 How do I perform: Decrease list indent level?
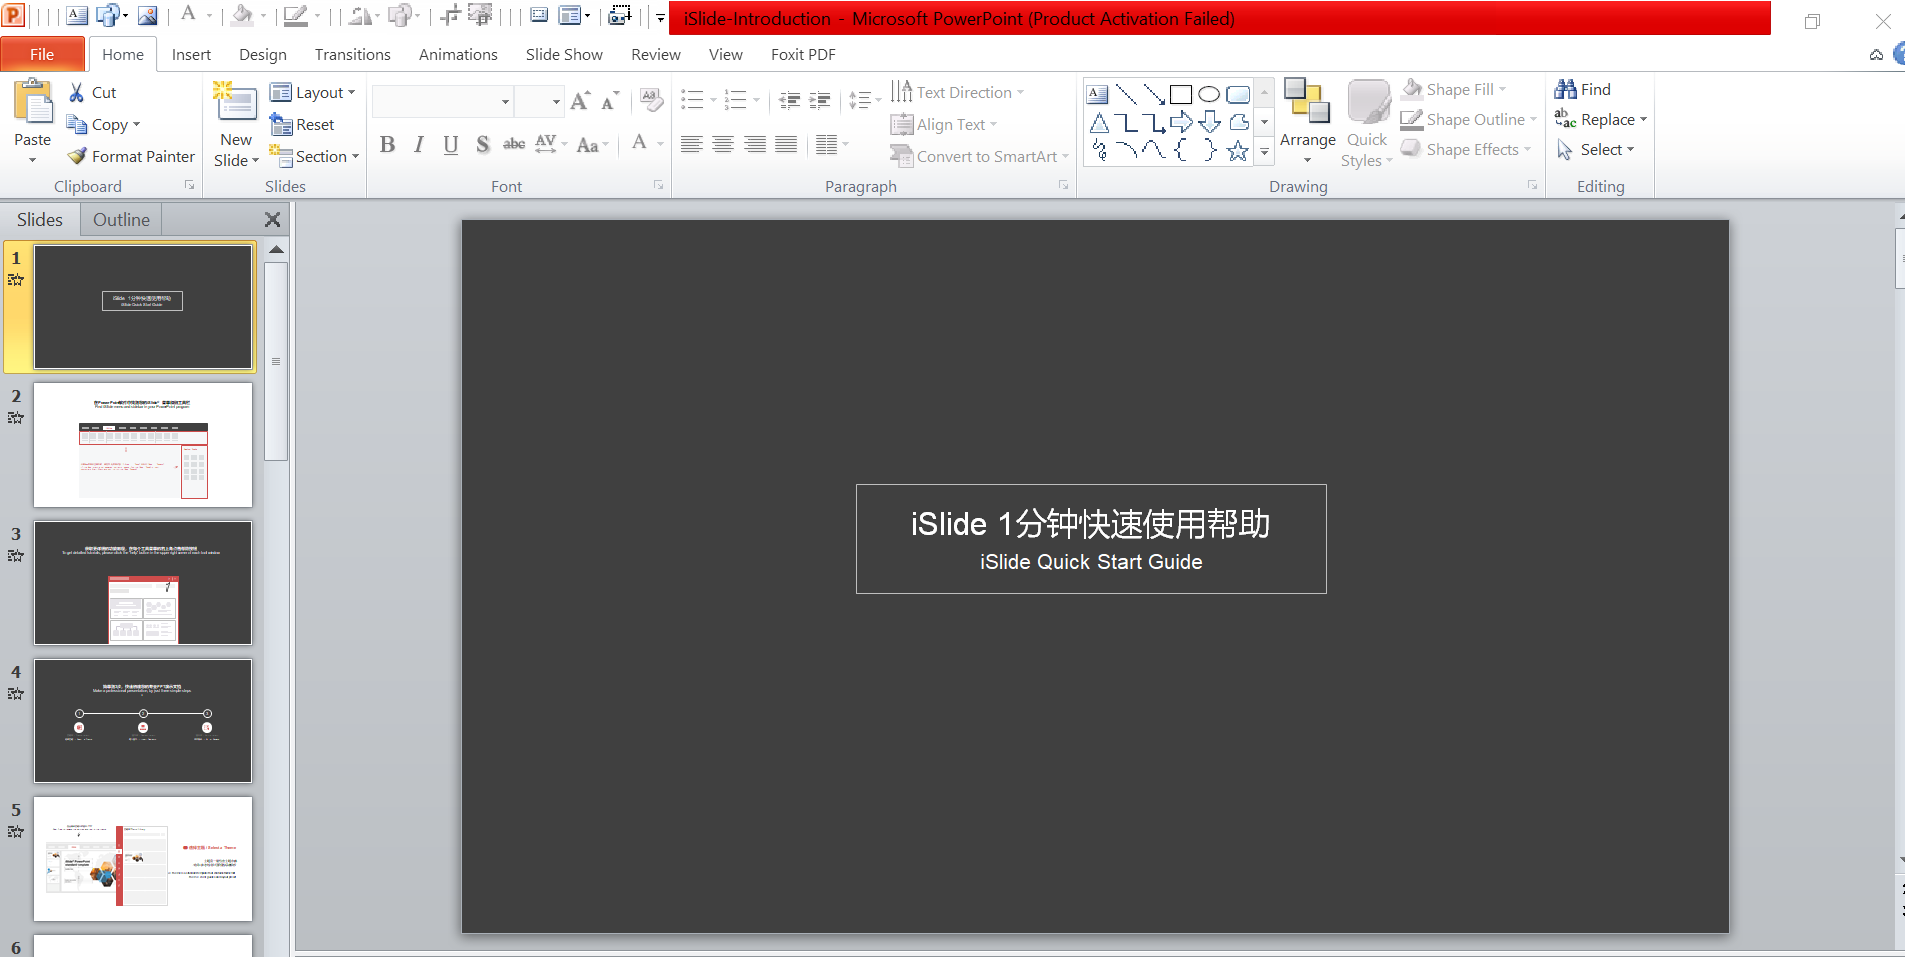click(789, 100)
